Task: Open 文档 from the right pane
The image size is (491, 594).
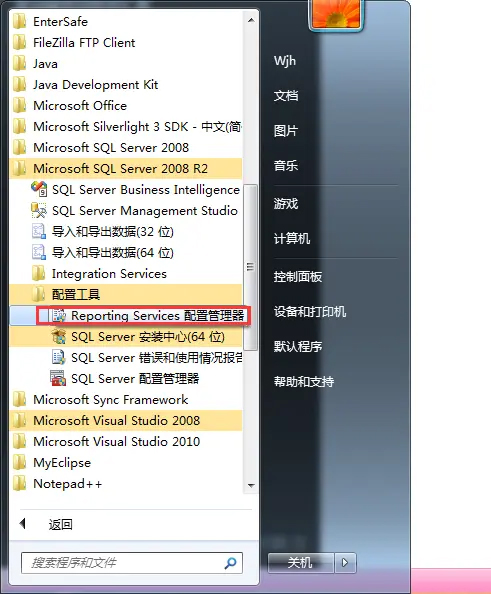Action: (286, 95)
